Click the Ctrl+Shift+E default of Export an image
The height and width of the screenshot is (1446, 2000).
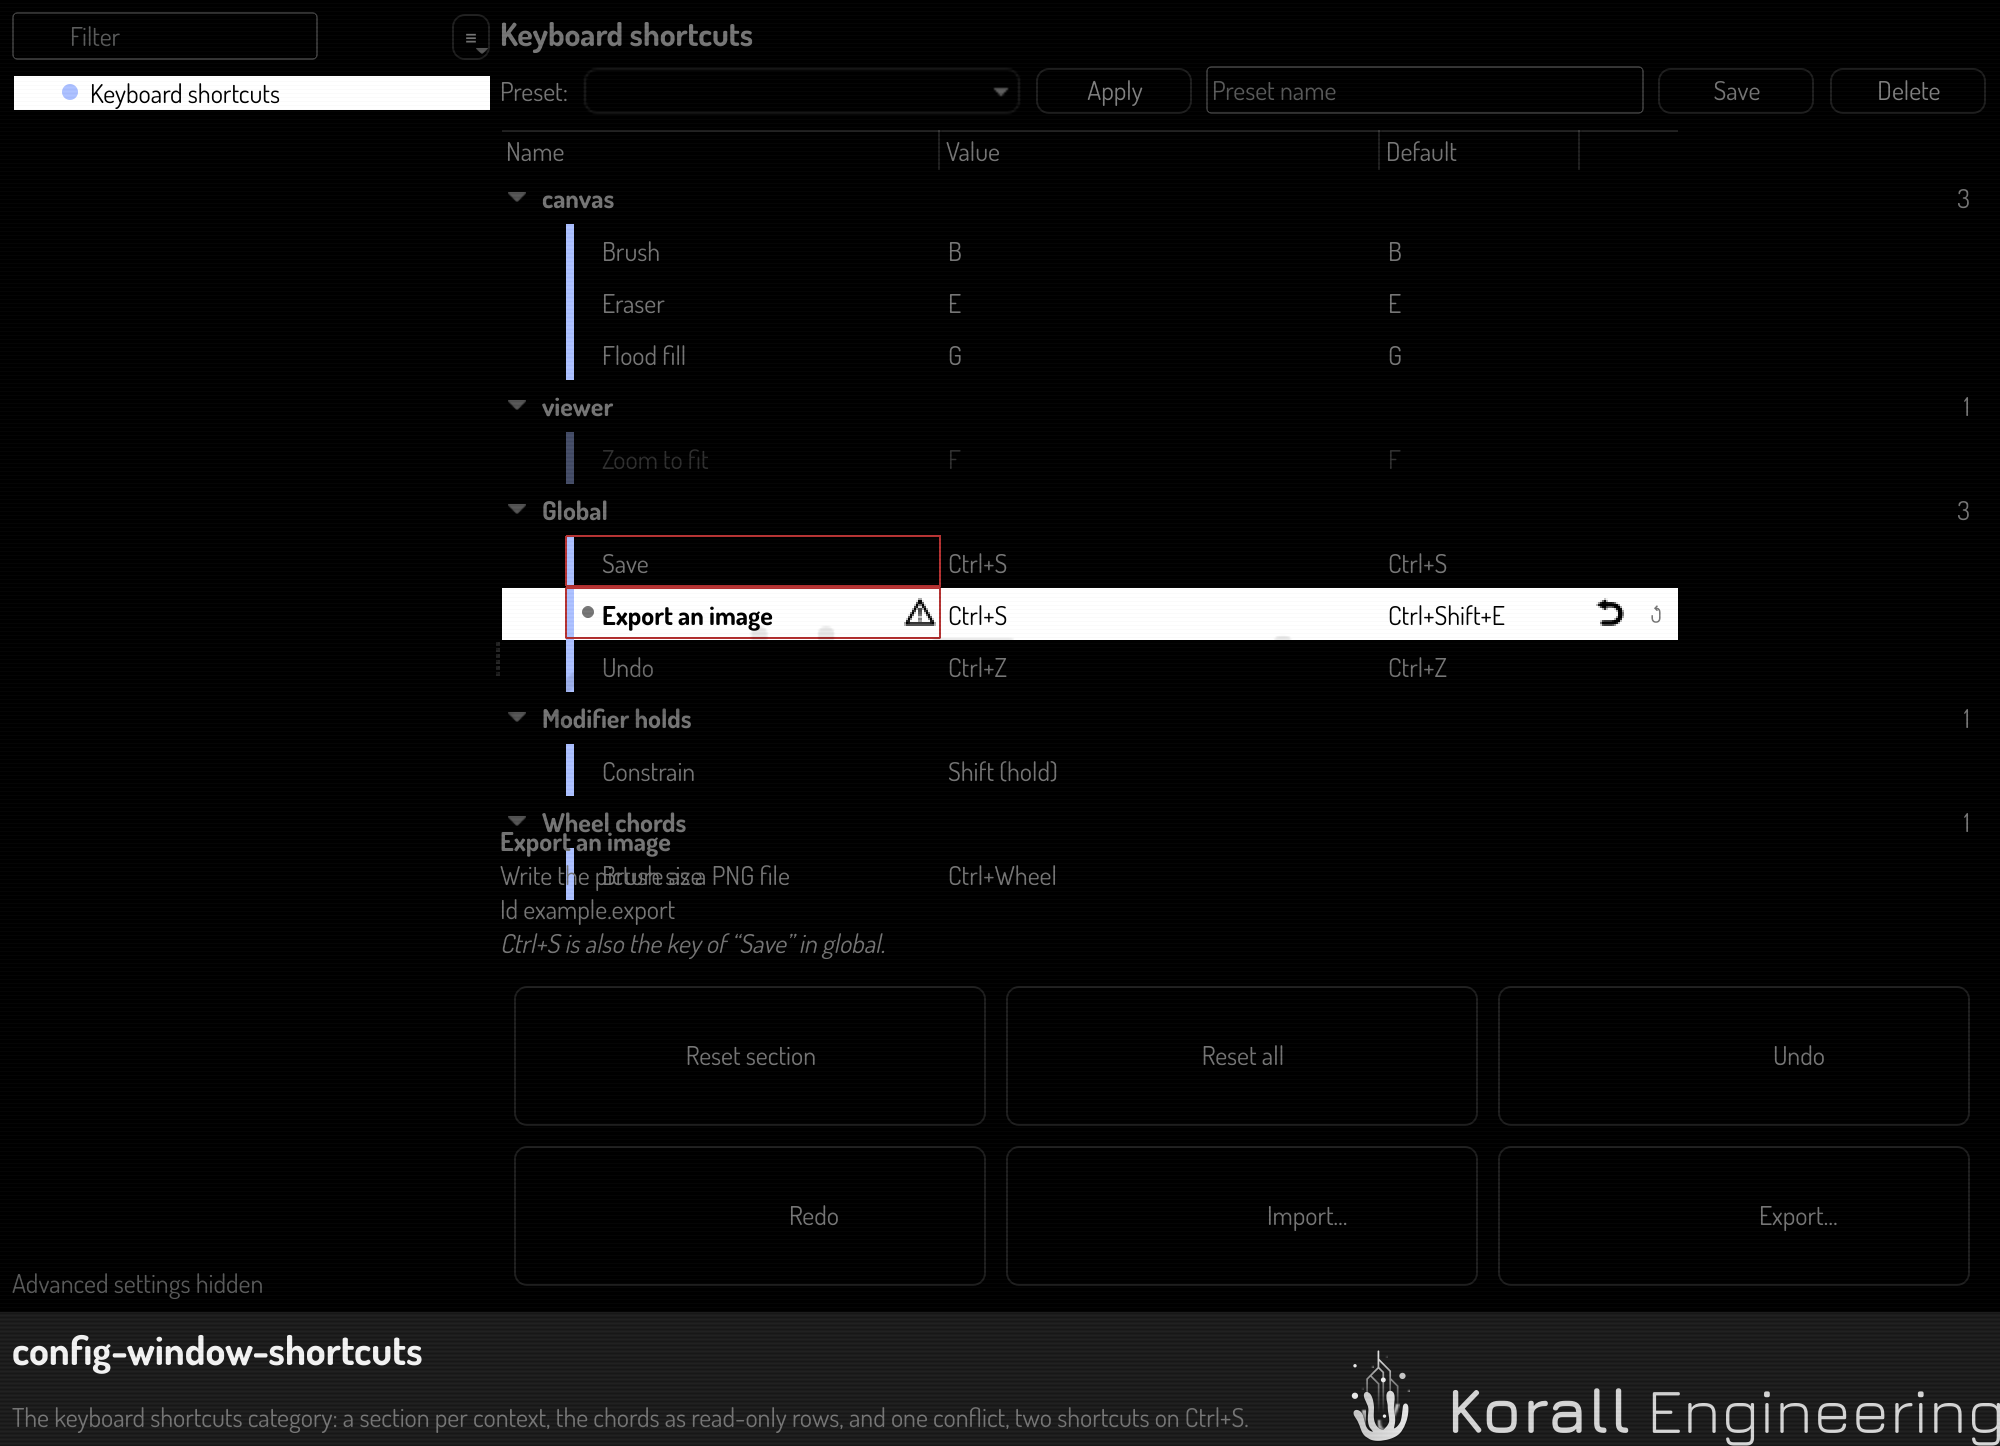[1446, 616]
